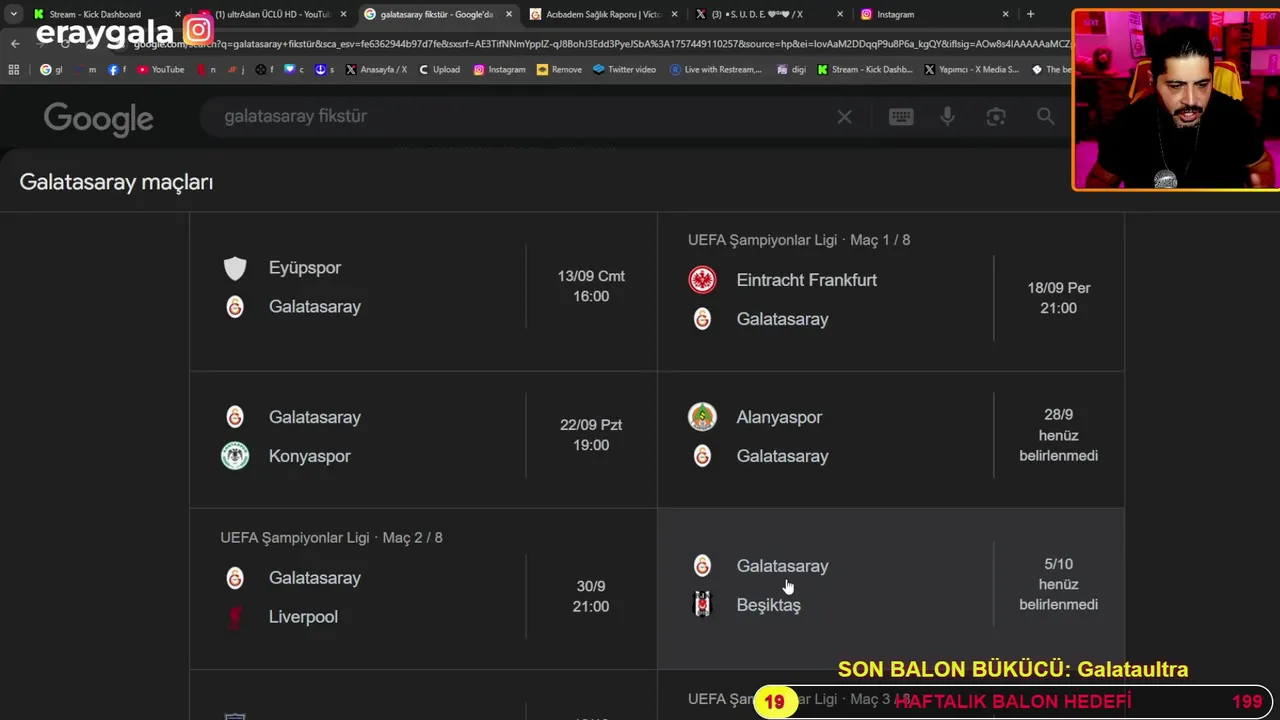Close the Kick Dashboard tab
This screenshot has width=1280, height=720.
coord(178,14)
